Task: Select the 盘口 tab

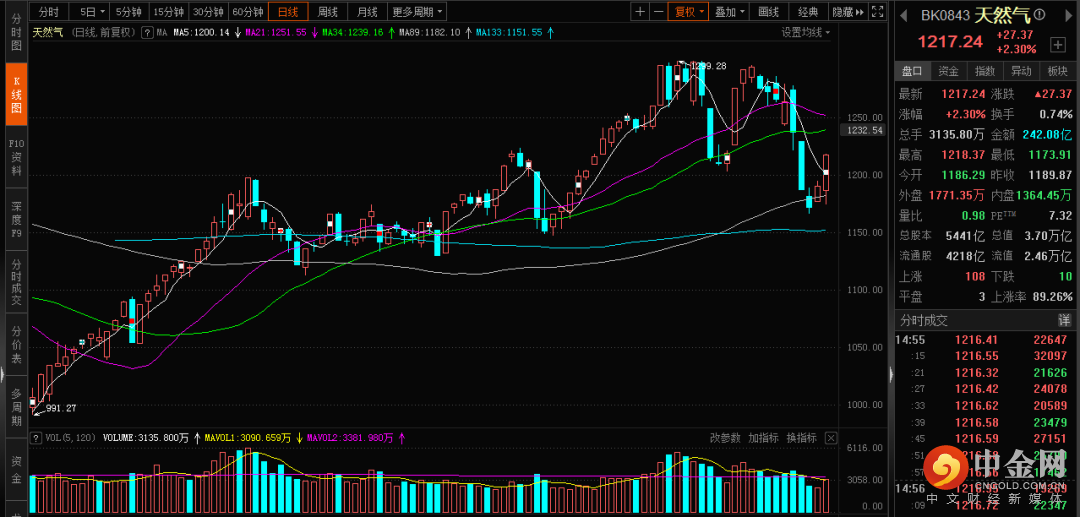Action: point(912,71)
